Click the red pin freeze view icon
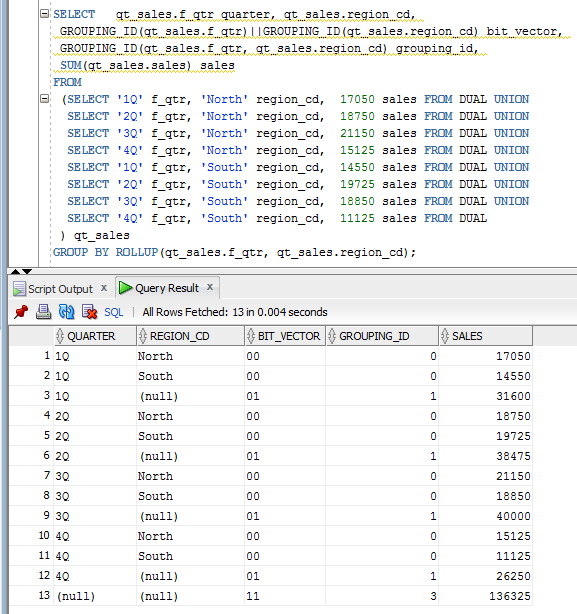Image resolution: width=577 pixels, height=614 pixels. (21, 312)
